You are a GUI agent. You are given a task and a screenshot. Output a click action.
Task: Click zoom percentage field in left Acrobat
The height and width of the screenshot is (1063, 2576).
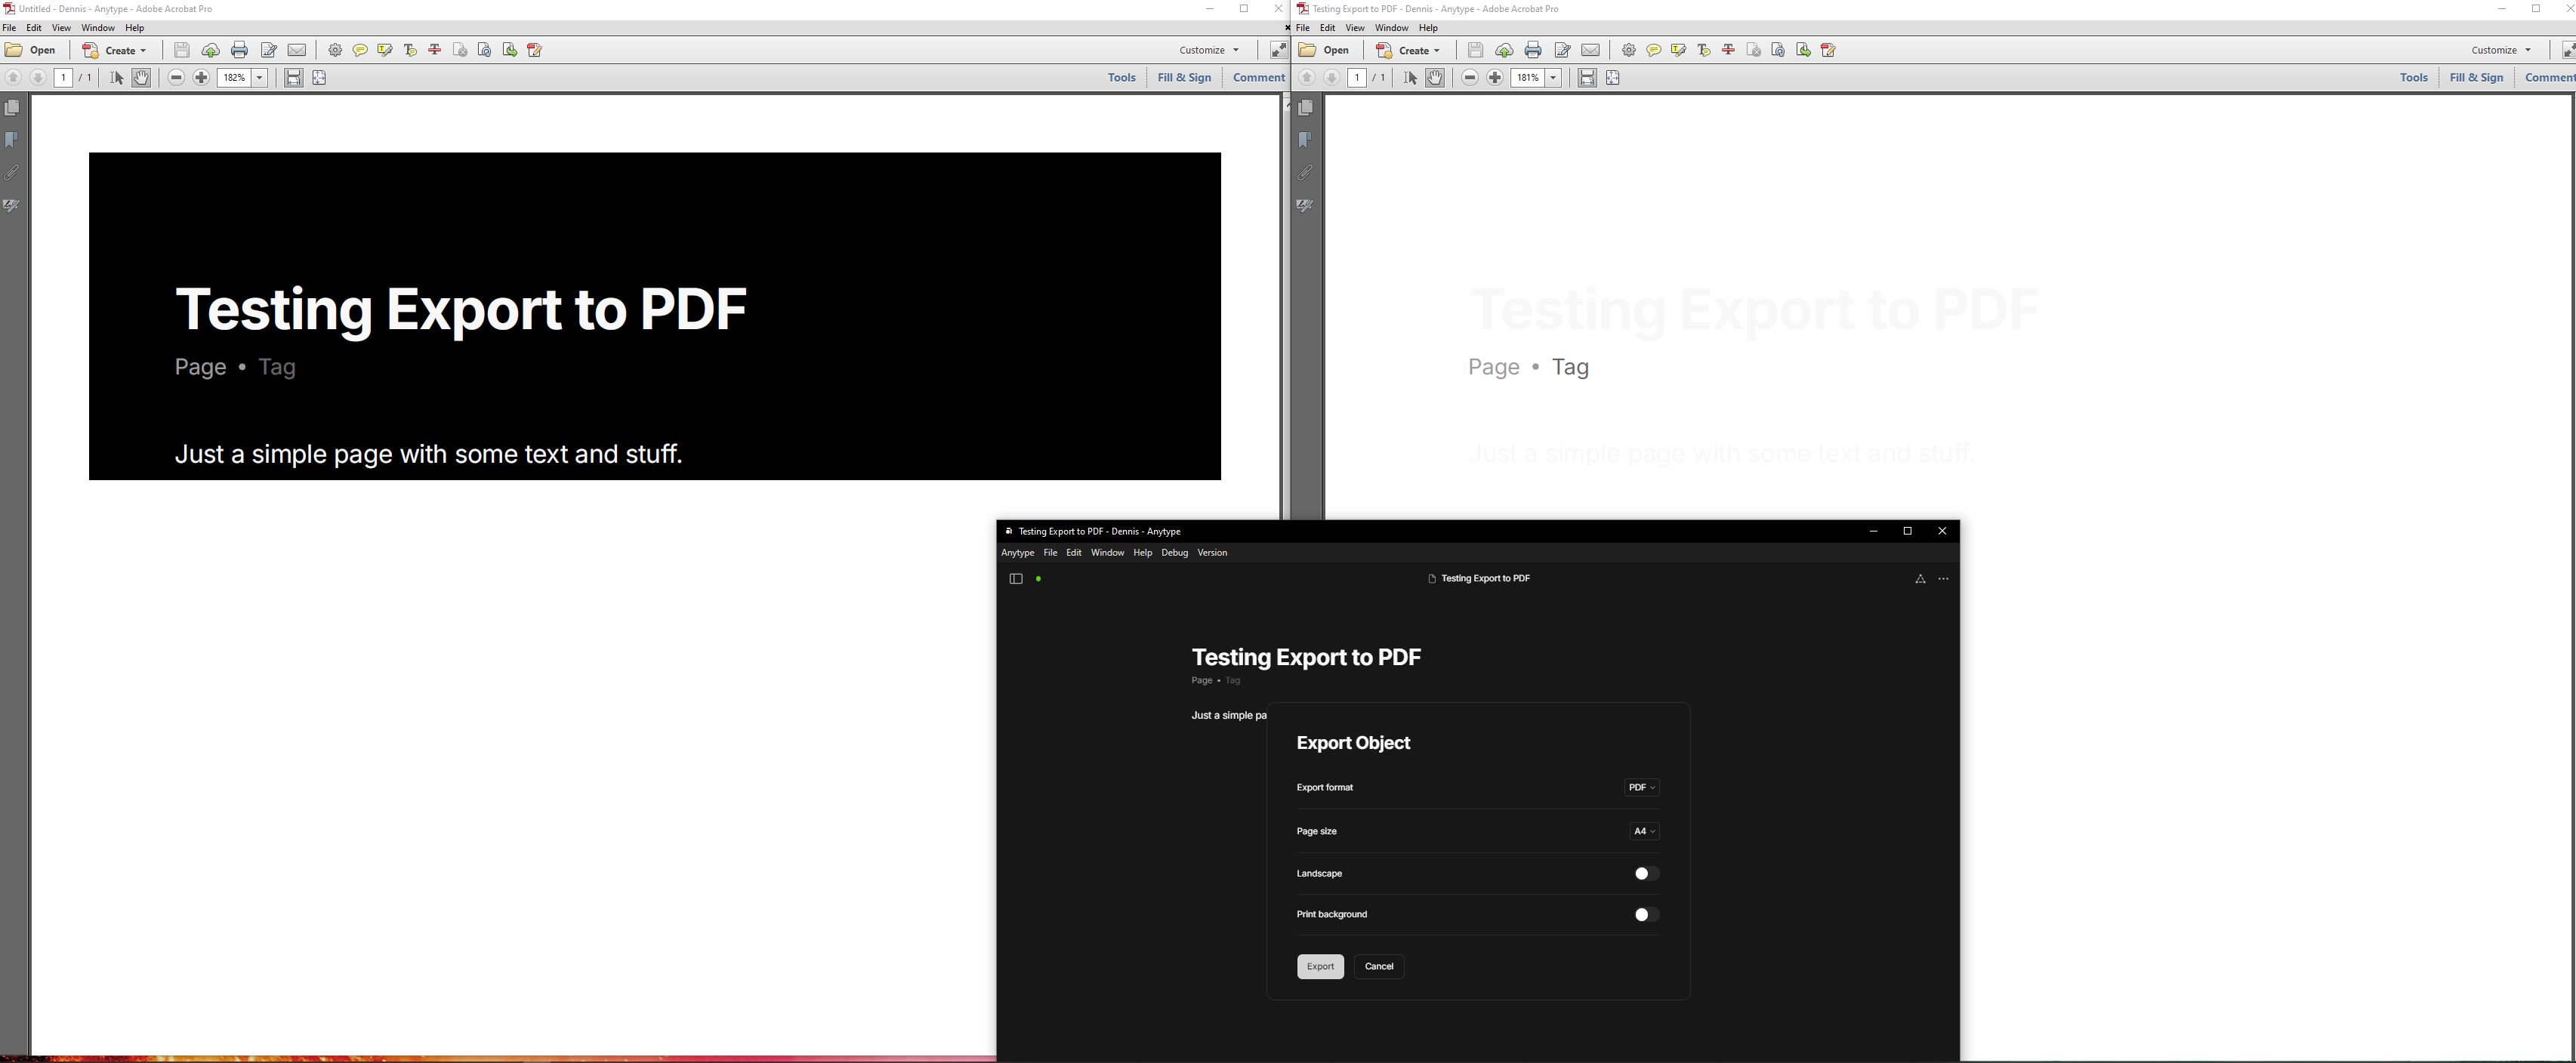tap(235, 78)
